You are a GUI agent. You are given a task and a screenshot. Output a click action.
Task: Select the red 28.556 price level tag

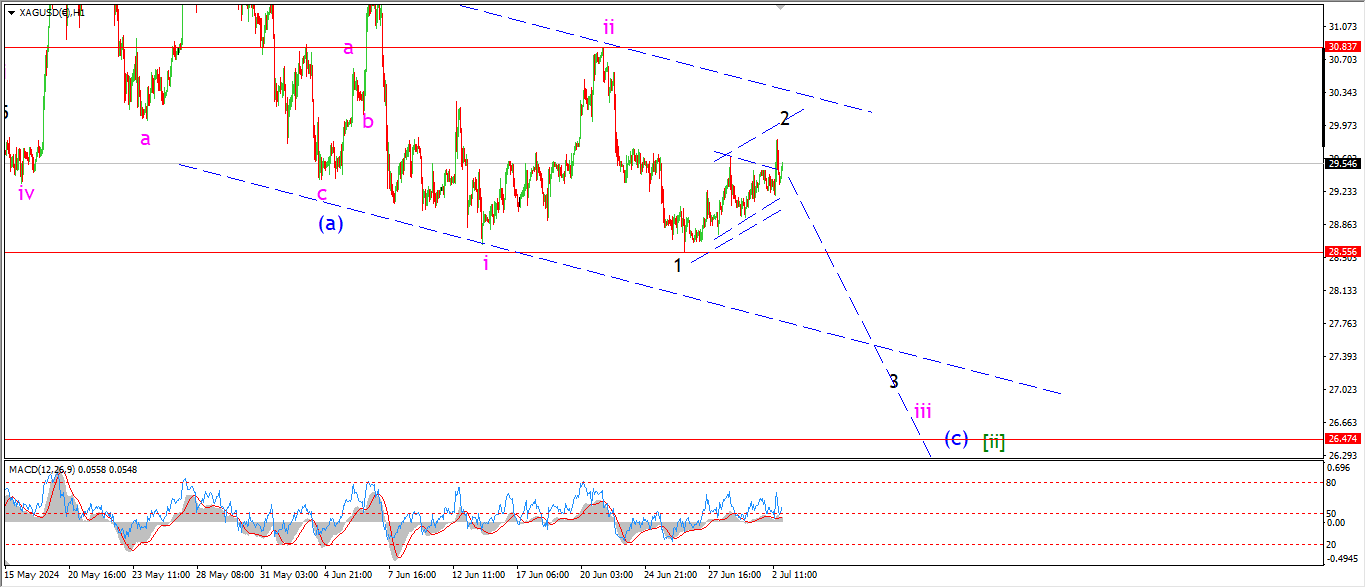pos(1341,253)
